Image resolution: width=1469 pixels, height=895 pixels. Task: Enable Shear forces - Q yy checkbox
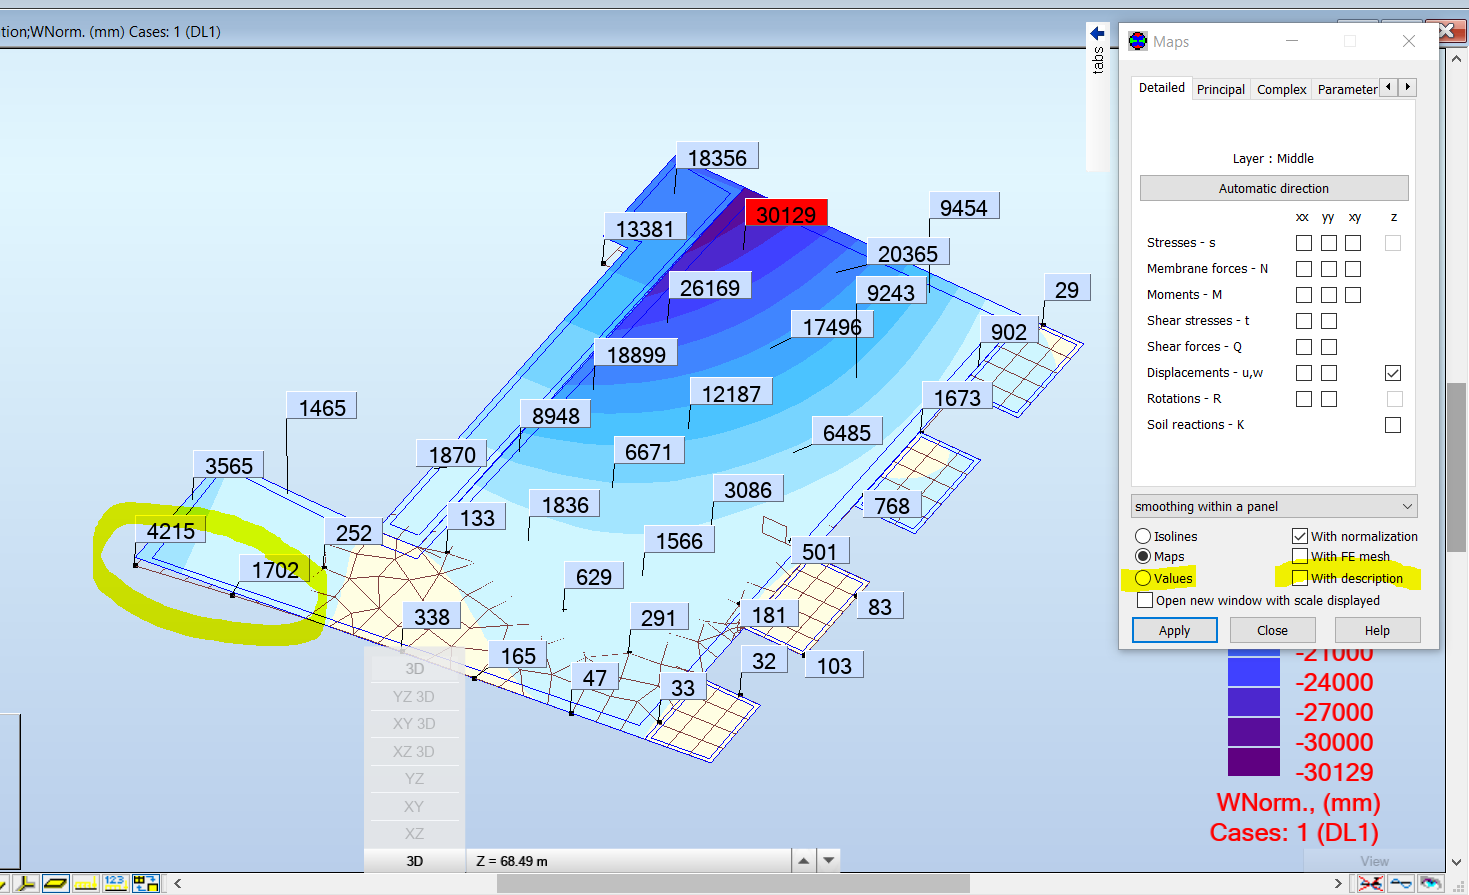pyautogui.click(x=1329, y=347)
